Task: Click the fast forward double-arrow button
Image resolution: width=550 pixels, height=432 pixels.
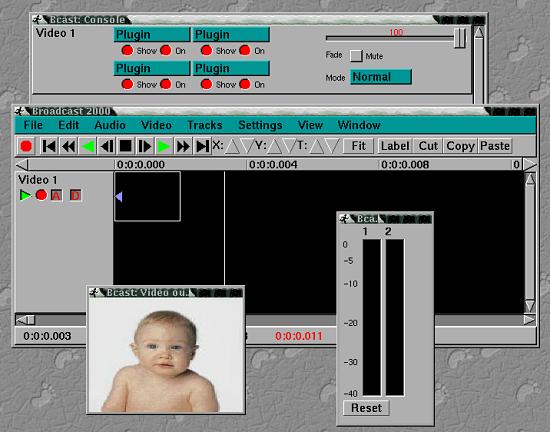Action: [183, 146]
